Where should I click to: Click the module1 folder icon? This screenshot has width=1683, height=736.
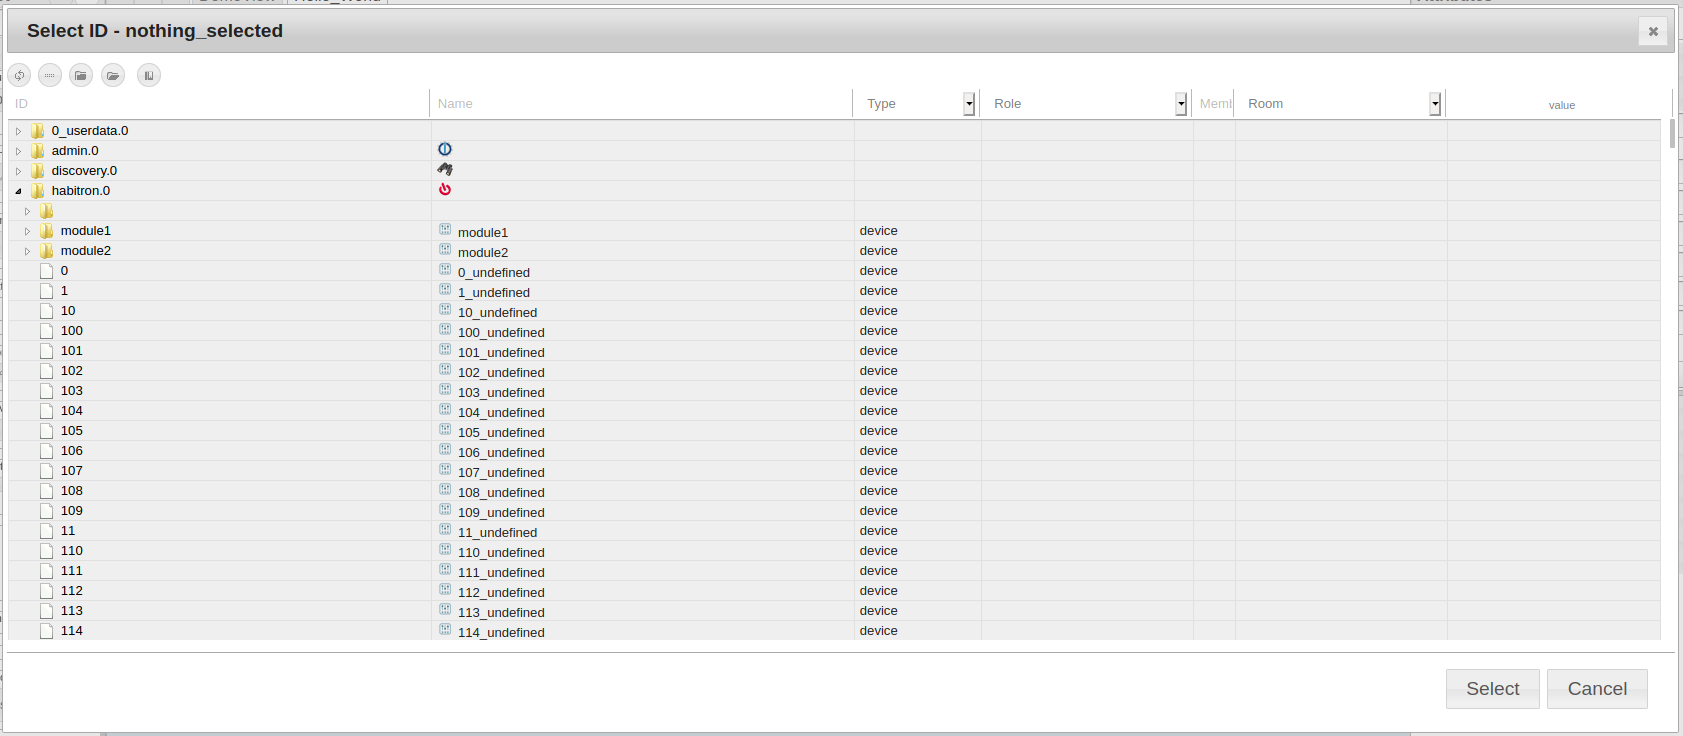(x=47, y=231)
